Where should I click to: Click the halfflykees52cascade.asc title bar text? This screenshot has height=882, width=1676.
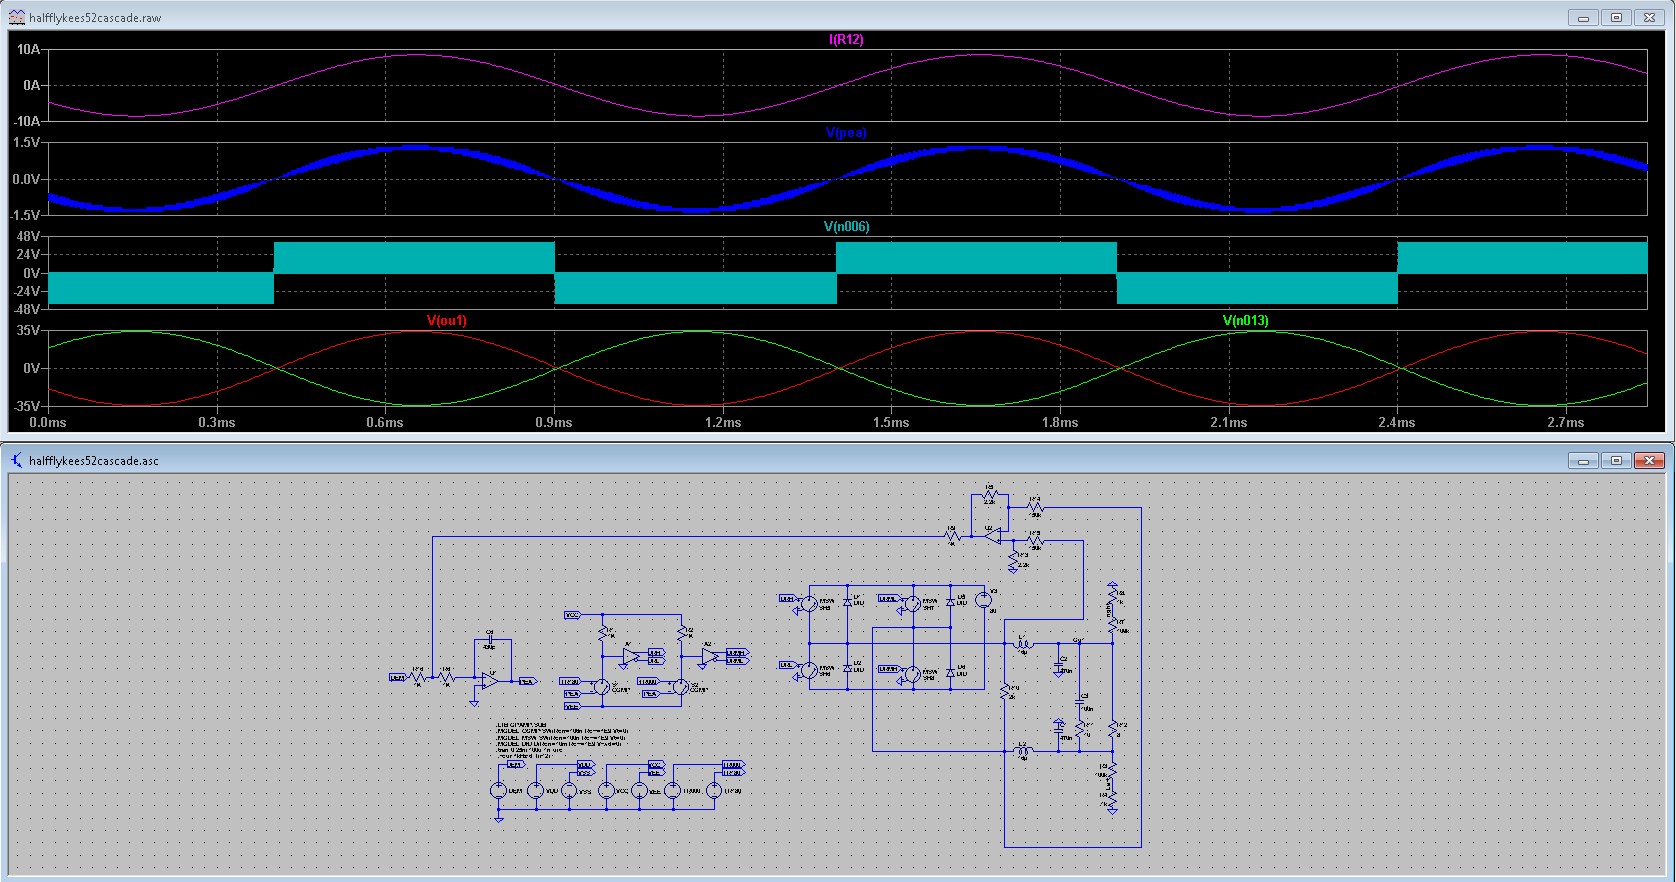[x=94, y=461]
